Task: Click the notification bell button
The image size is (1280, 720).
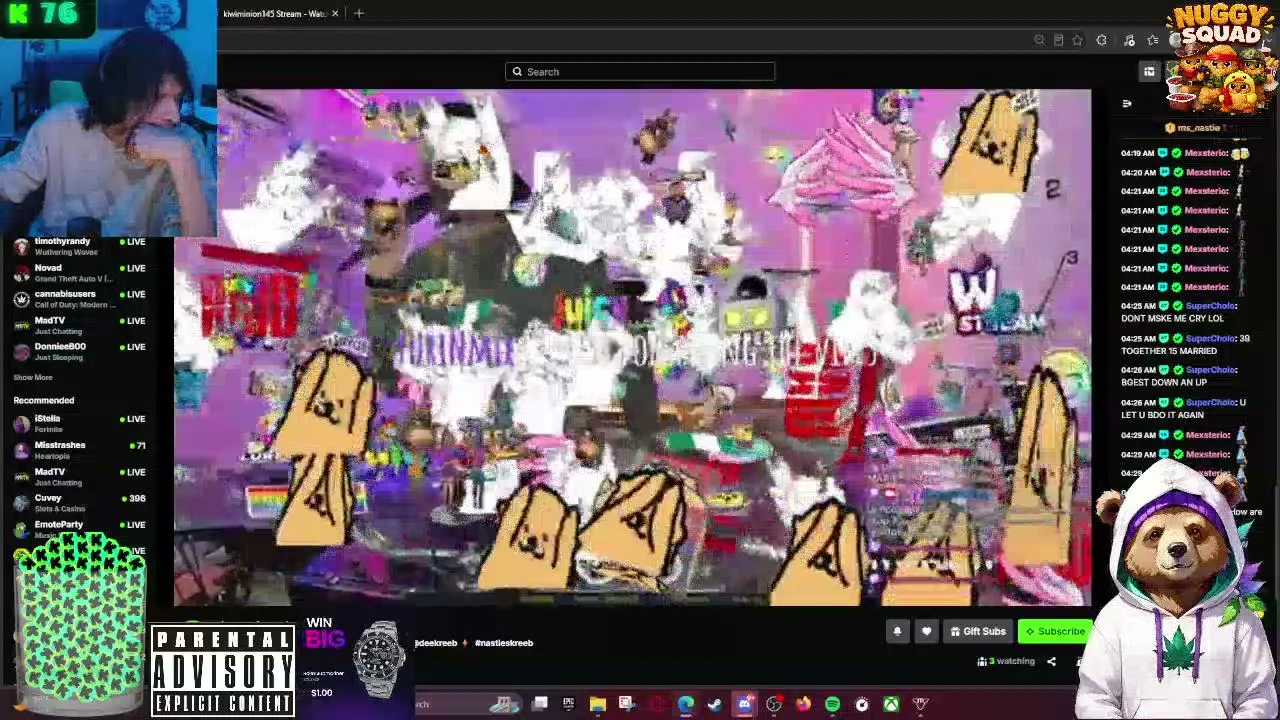Action: pyautogui.click(x=897, y=631)
